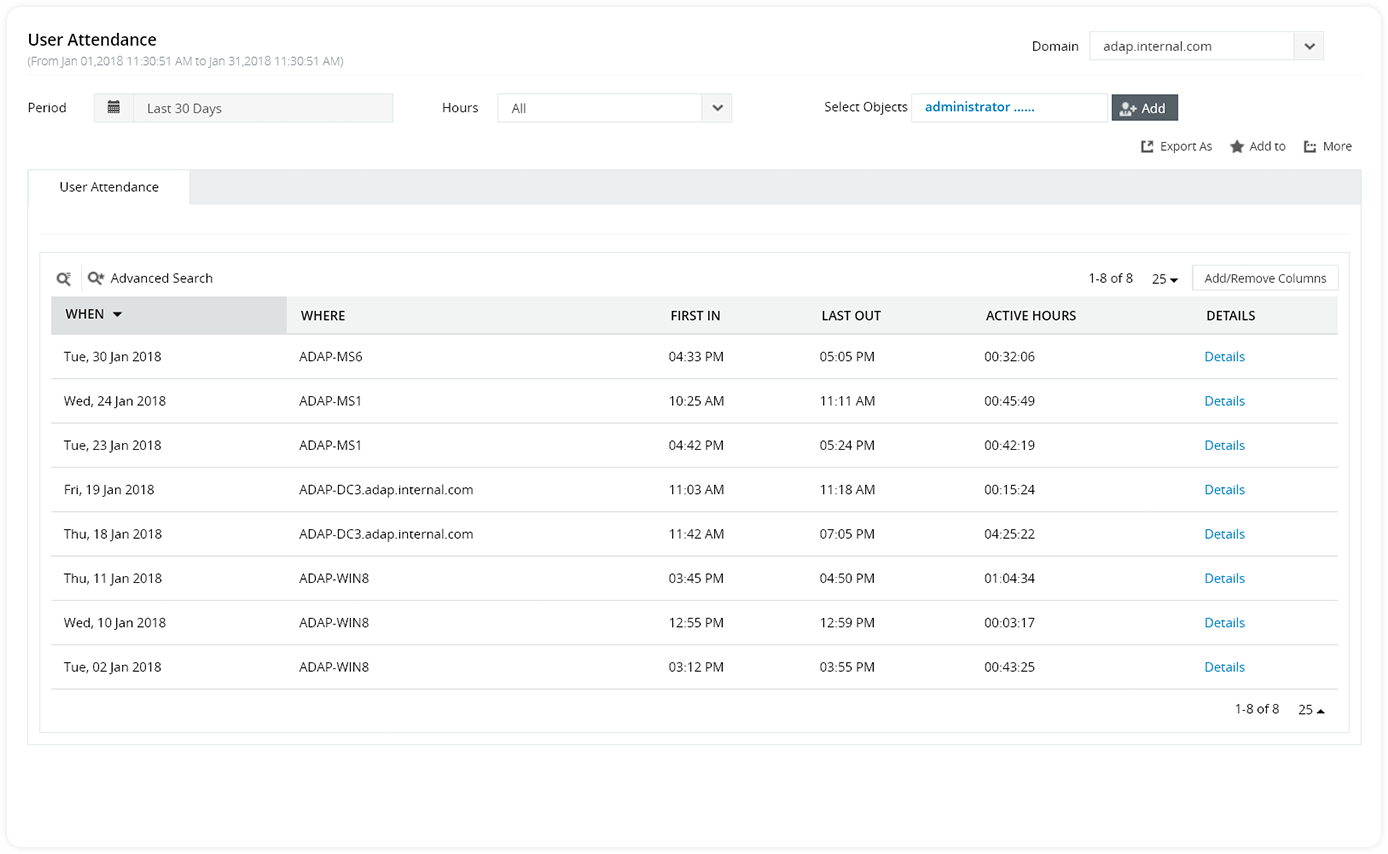This screenshot has height=854, width=1388.
Task: Click the Add to star icon
Action: 1237,147
